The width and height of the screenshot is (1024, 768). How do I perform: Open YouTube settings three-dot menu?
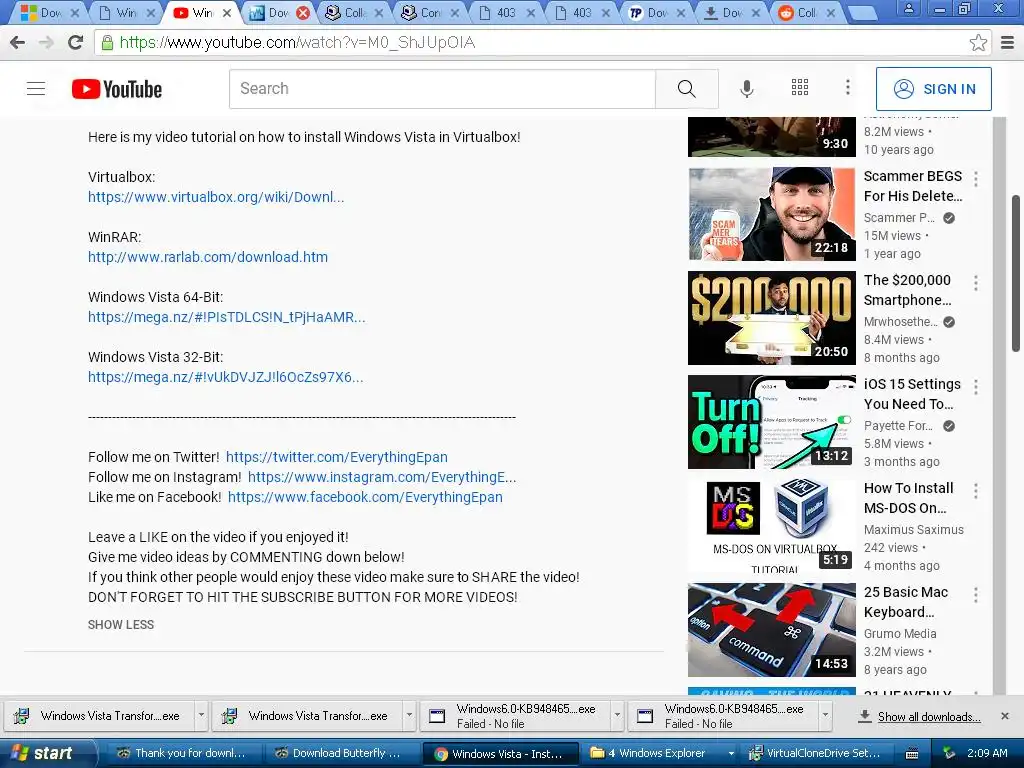coord(848,88)
